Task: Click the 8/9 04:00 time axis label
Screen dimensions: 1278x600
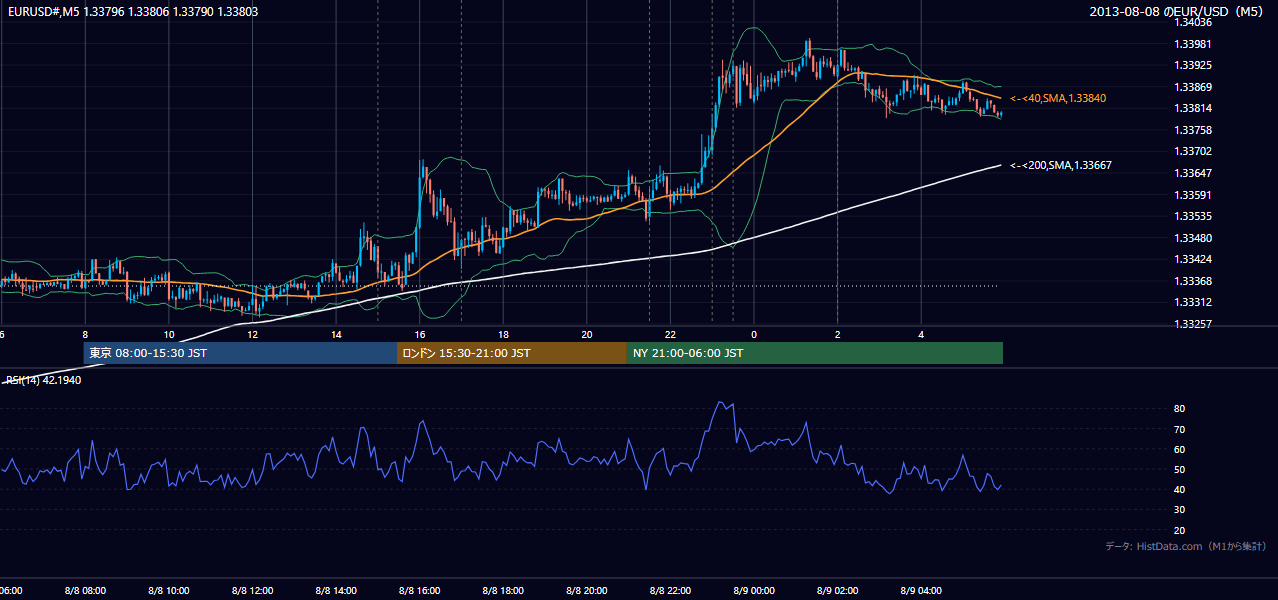Action: click(921, 590)
